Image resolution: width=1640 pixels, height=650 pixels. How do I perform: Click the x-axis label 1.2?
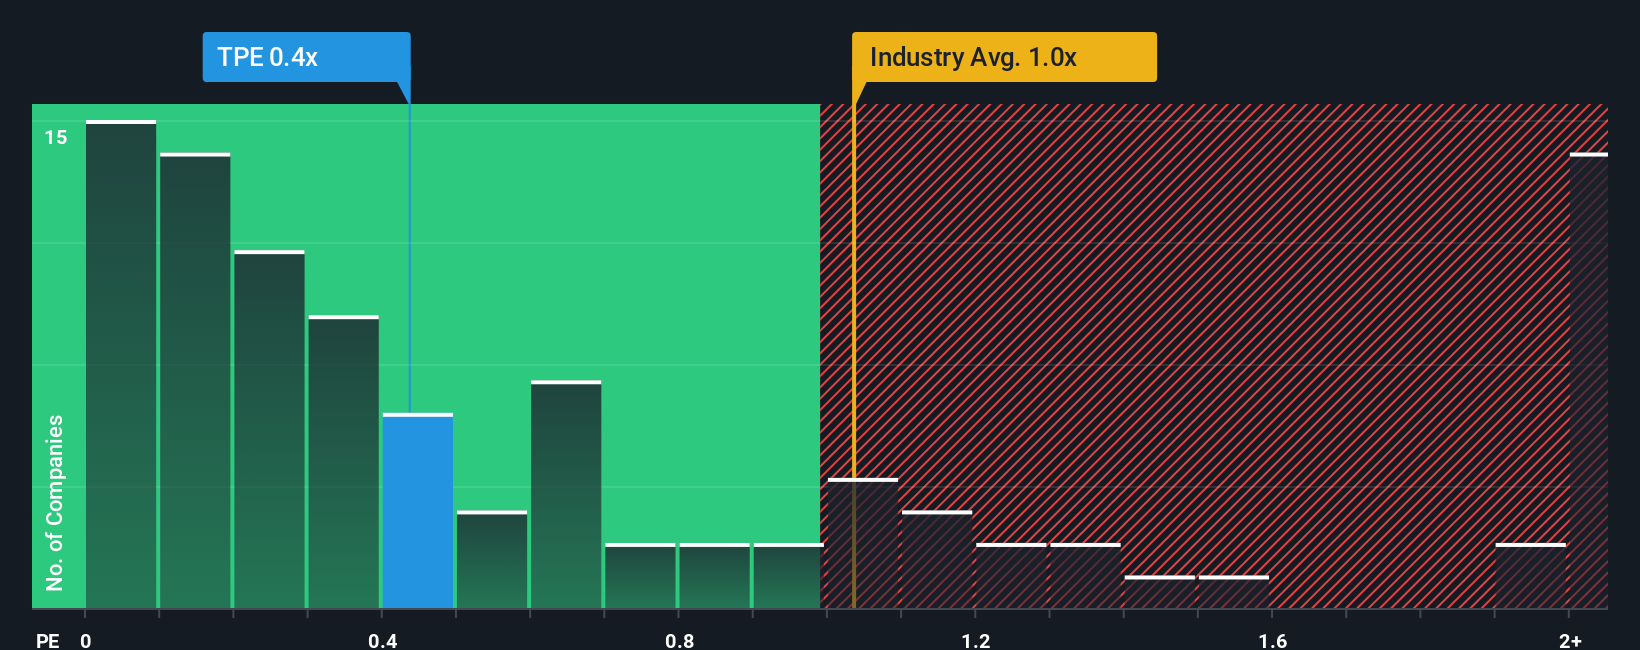pyautogui.click(x=976, y=640)
